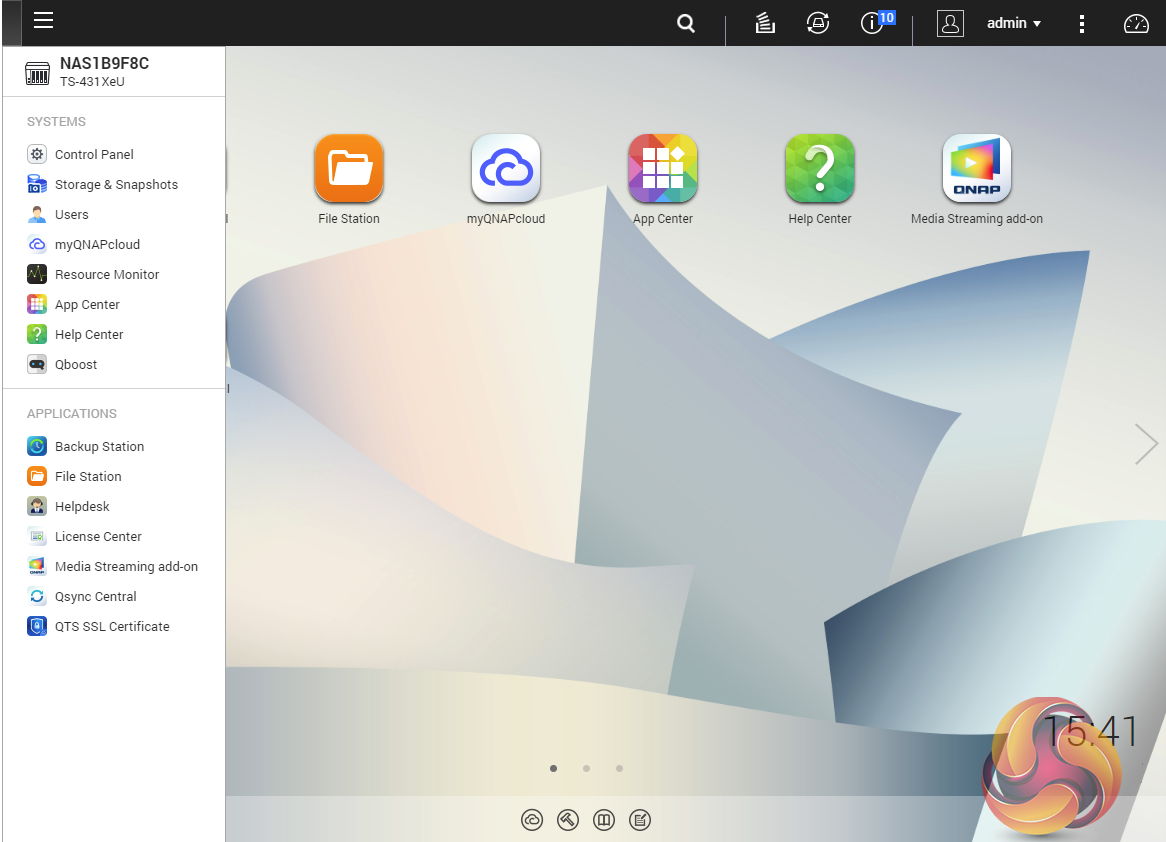Click the 15:41 desktop clock
1166x842 pixels.
1091,731
